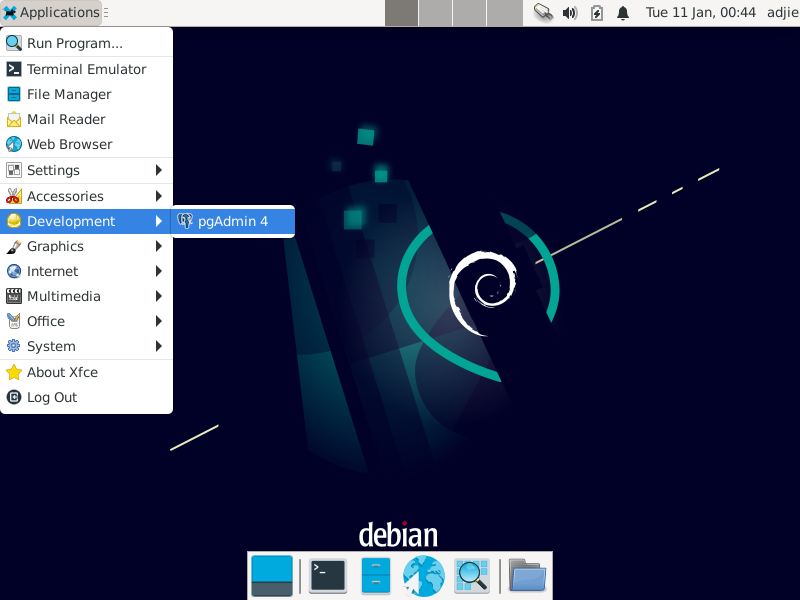Expand the Office submenu arrow
Viewport: 800px width, 600px height.
159,321
